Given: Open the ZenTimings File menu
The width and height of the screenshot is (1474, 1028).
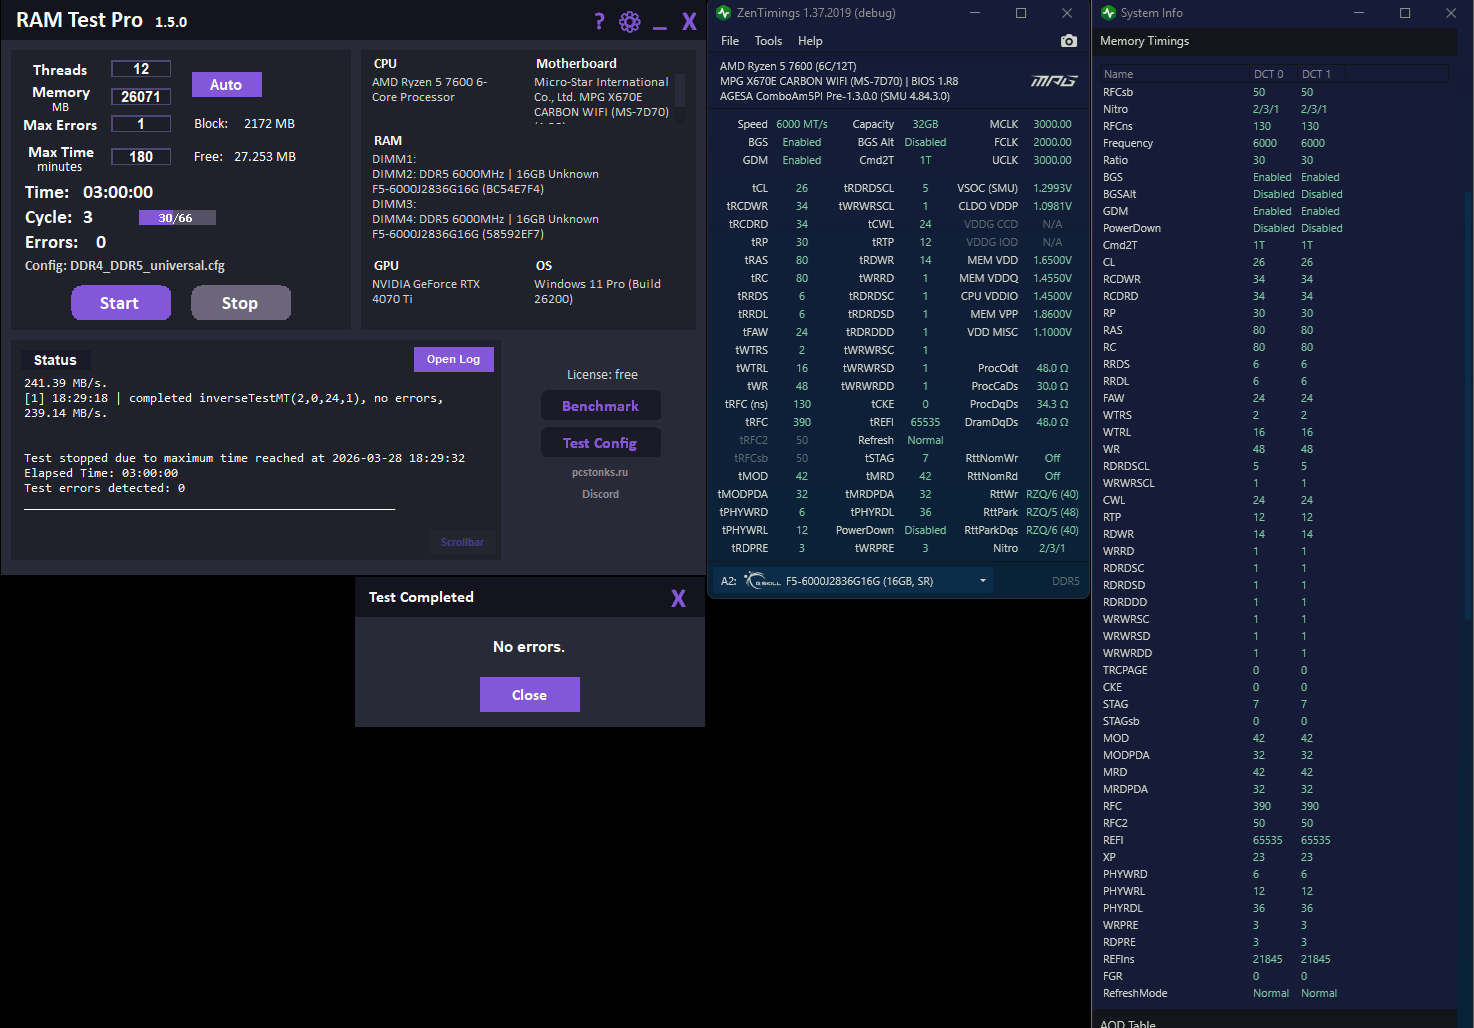Looking at the screenshot, I should coord(730,41).
